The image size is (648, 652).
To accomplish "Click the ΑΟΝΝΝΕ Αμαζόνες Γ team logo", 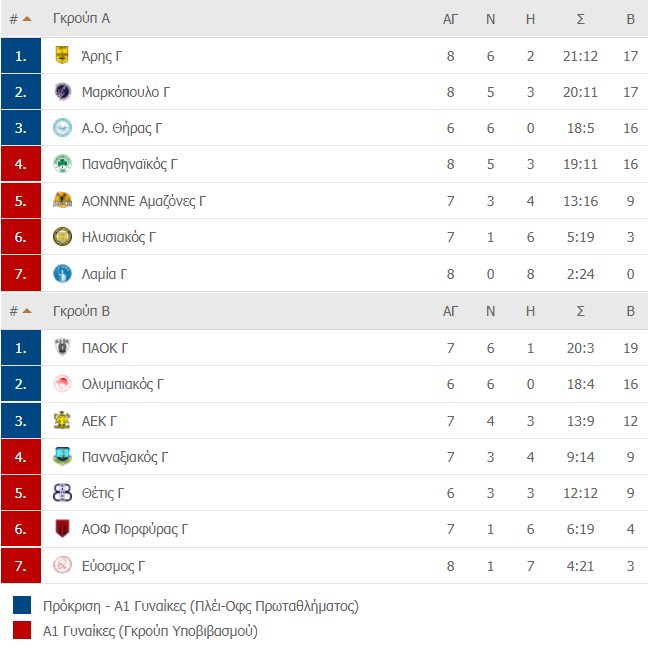I will [62, 200].
